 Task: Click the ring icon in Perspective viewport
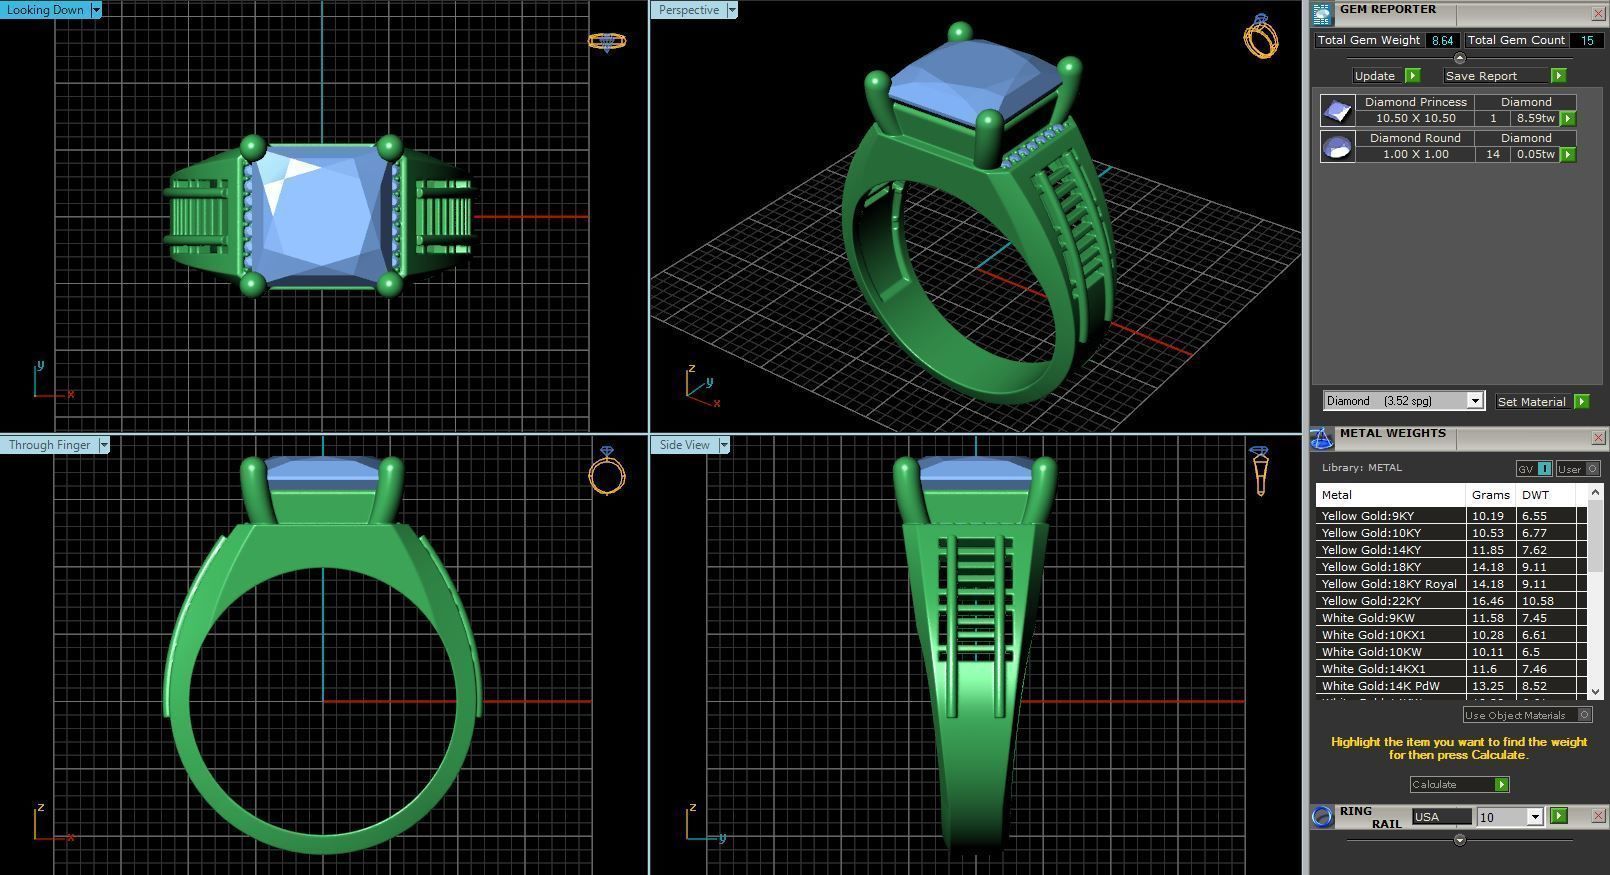1260,37
